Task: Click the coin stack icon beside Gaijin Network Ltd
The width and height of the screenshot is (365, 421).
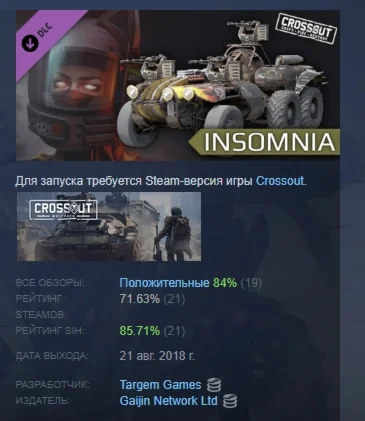Action: click(x=230, y=401)
